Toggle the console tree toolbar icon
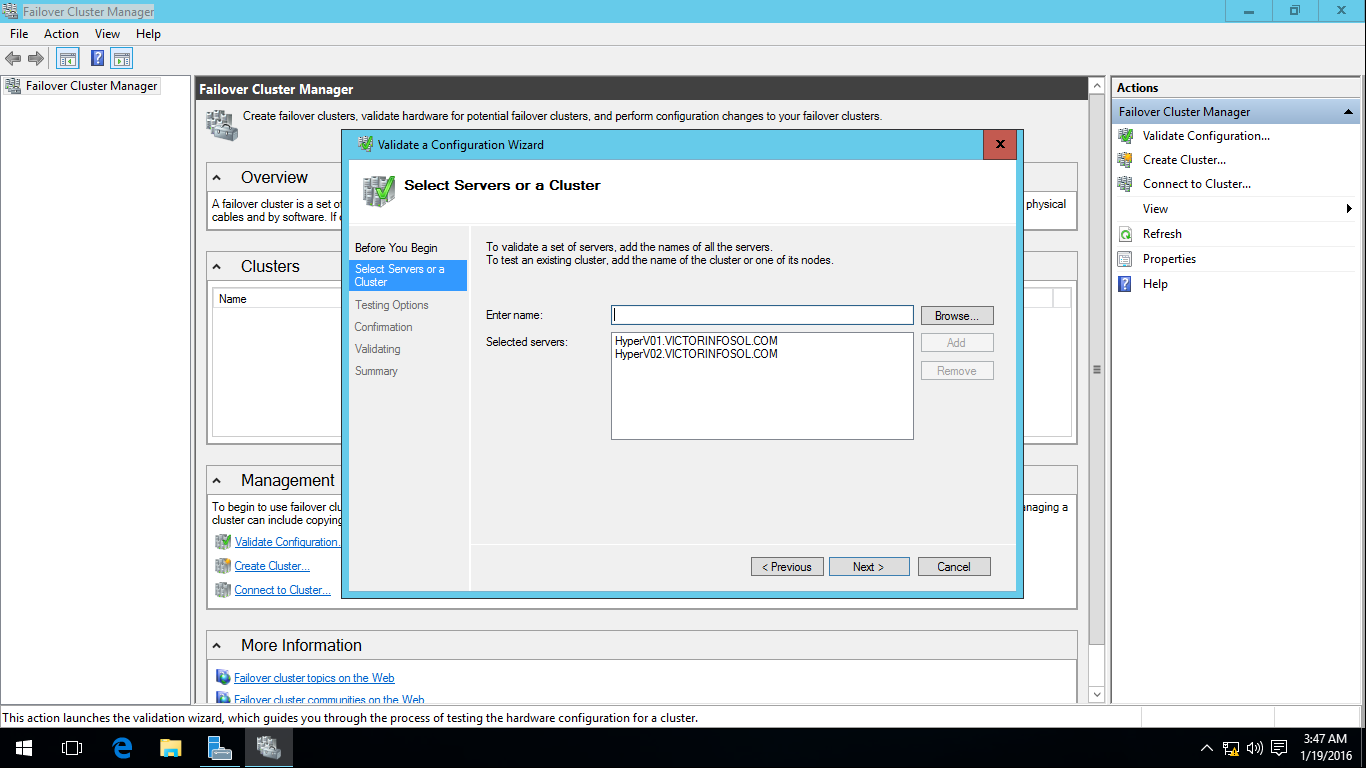This screenshot has width=1366, height=768. (67, 59)
